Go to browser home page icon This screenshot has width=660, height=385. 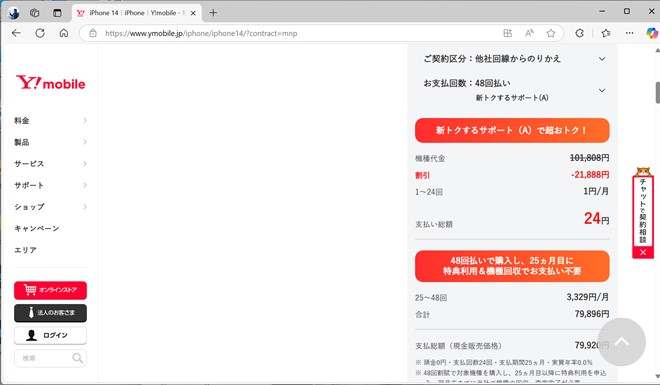[64, 33]
